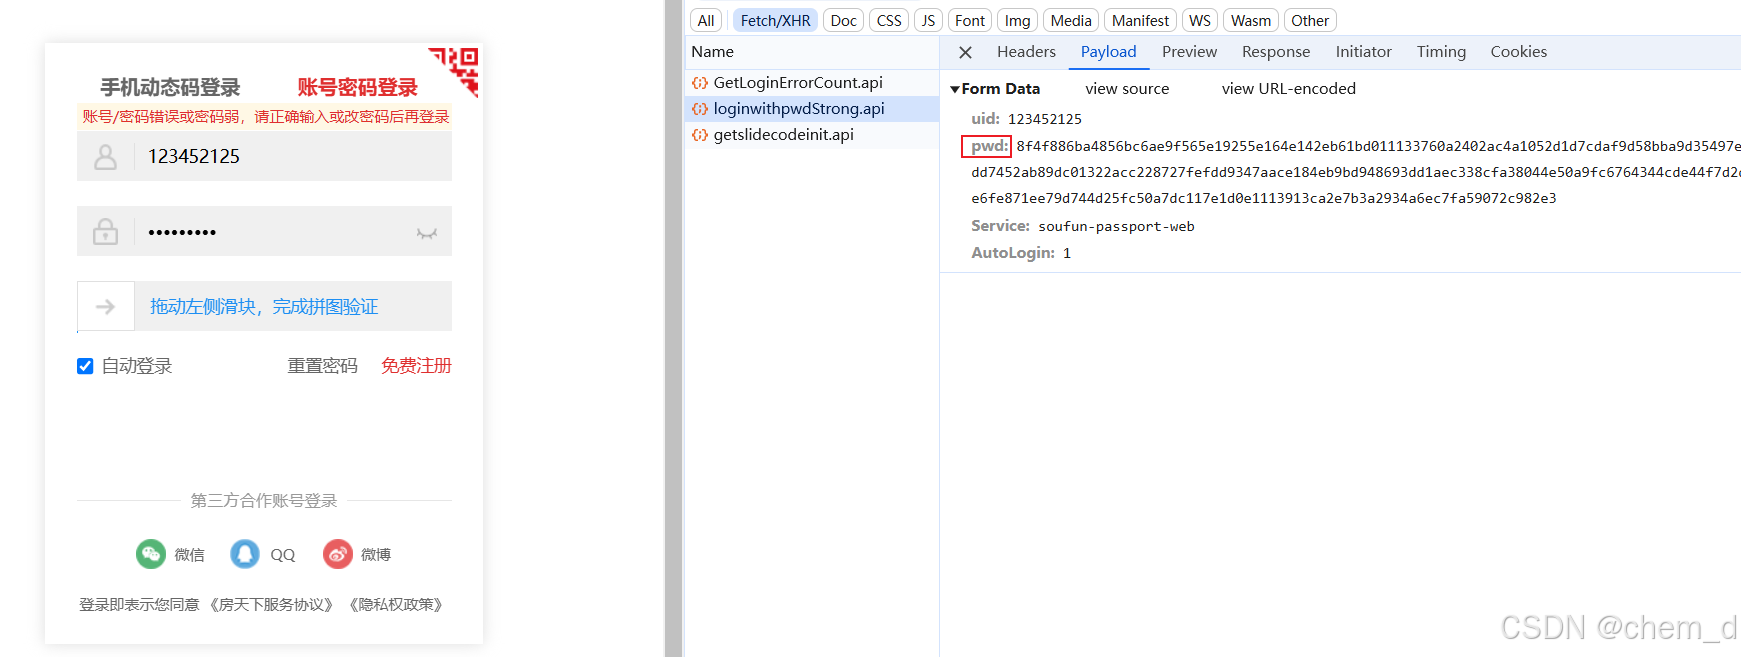Click the QQ login icon

(245, 554)
